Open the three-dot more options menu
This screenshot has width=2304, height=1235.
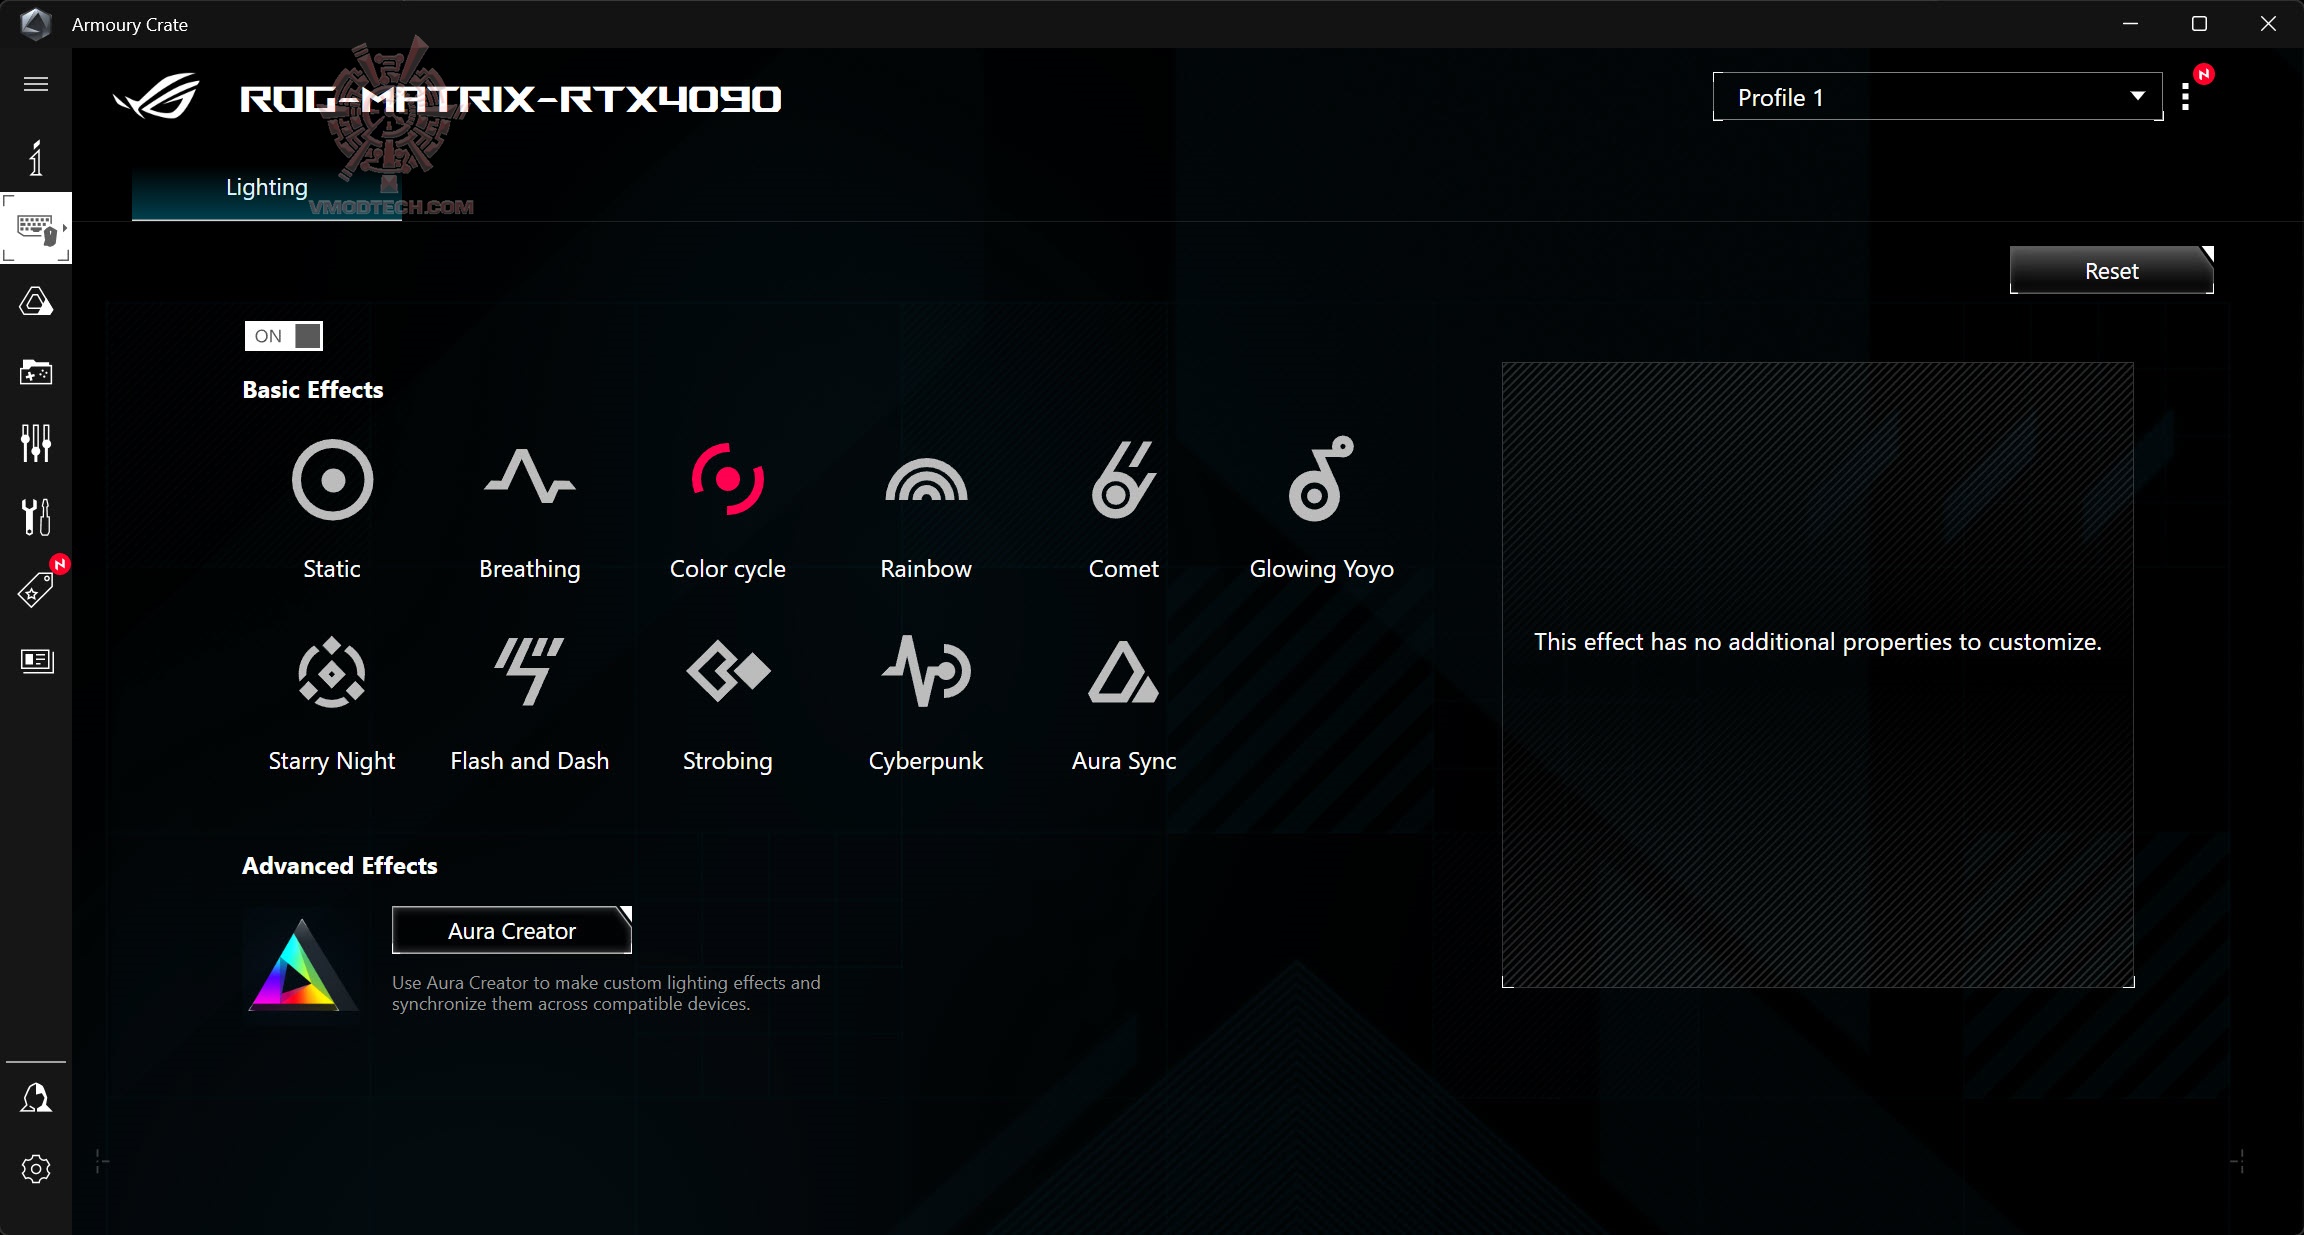pyautogui.click(x=2185, y=97)
